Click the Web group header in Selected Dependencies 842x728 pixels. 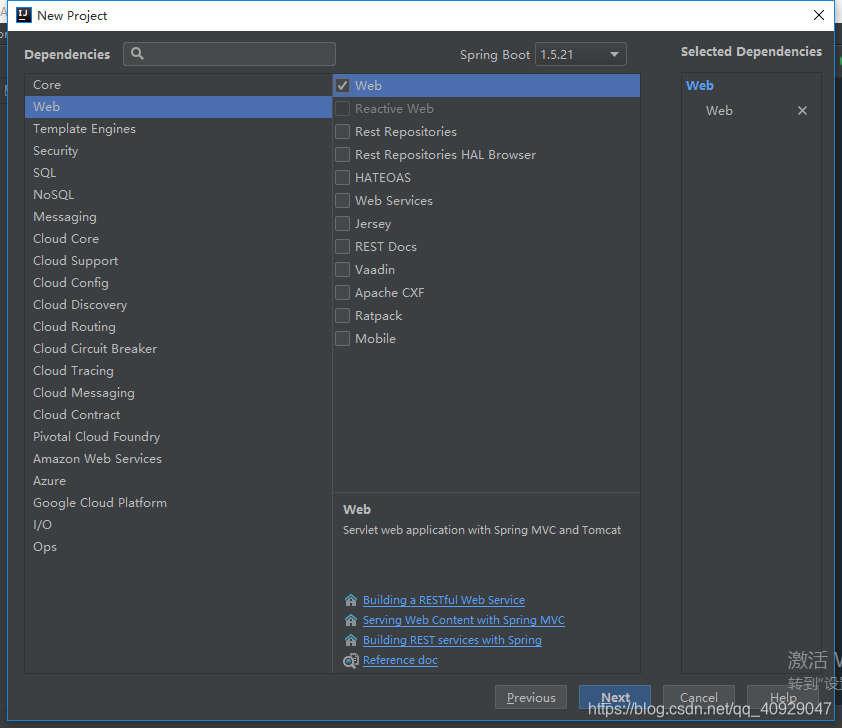tap(700, 86)
